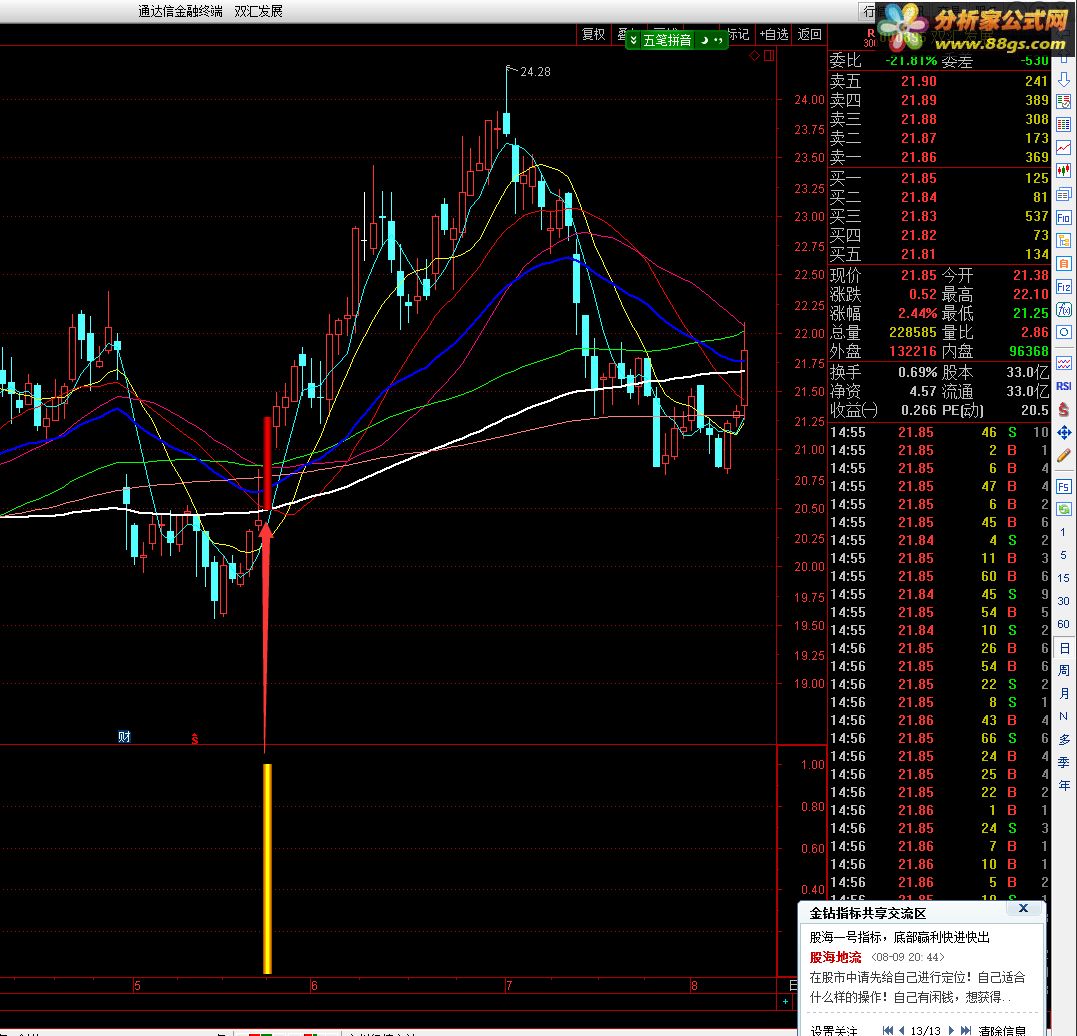This screenshot has height=1036, width=1077.
Task: Select the N custom-day period
Action: tap(1063, 716)
